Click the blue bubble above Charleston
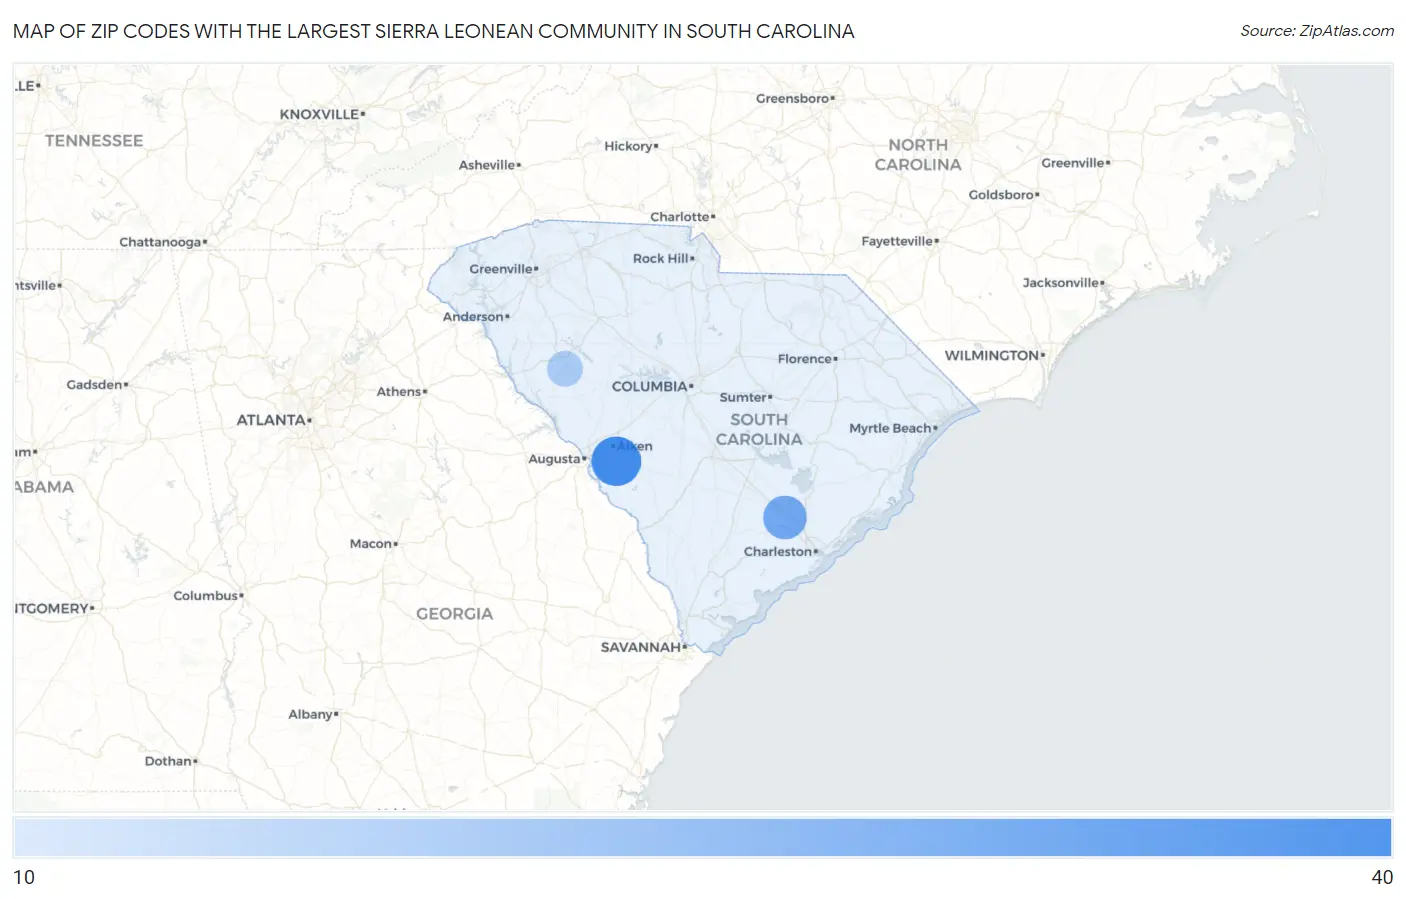 (x=785, y=517)
